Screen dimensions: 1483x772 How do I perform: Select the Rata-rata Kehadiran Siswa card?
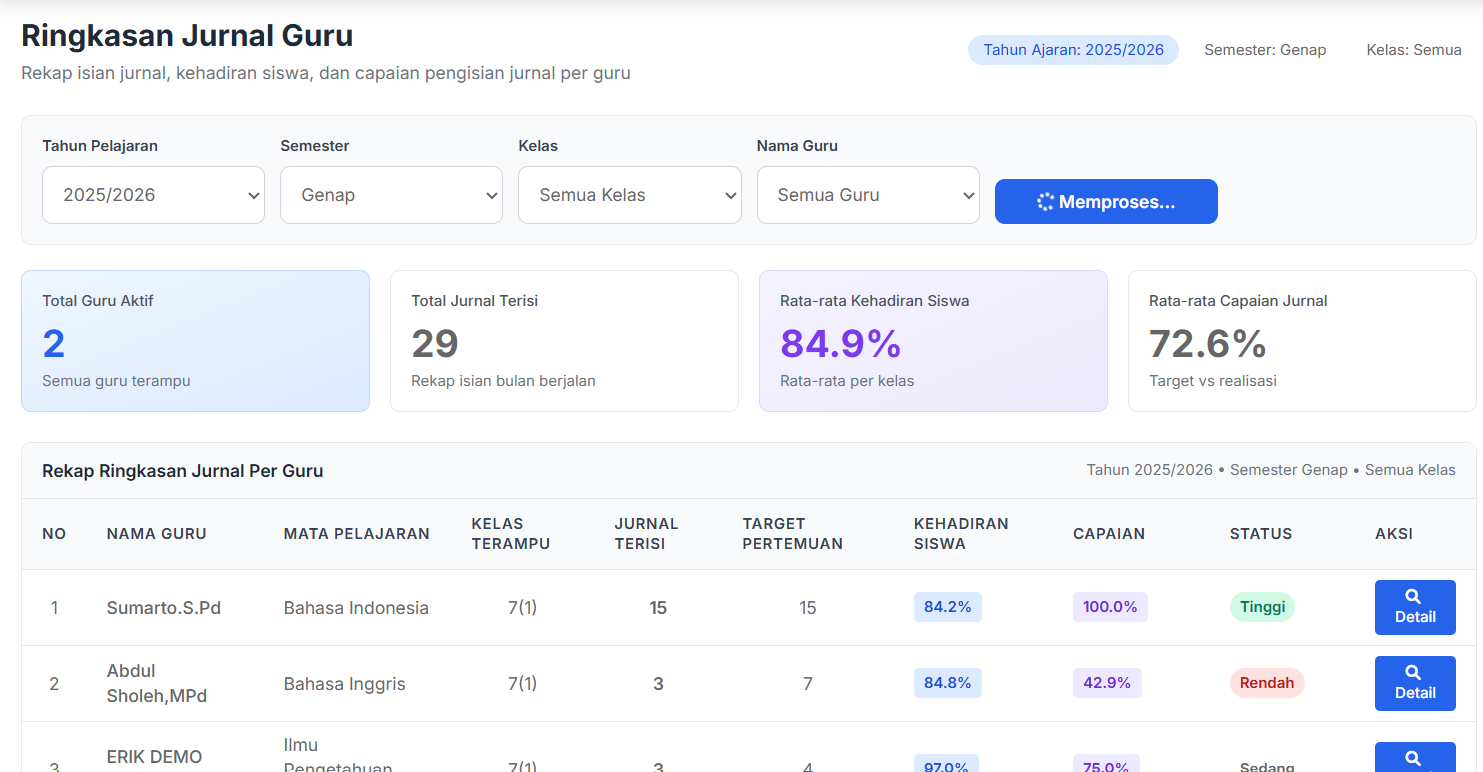pos(933,341)
